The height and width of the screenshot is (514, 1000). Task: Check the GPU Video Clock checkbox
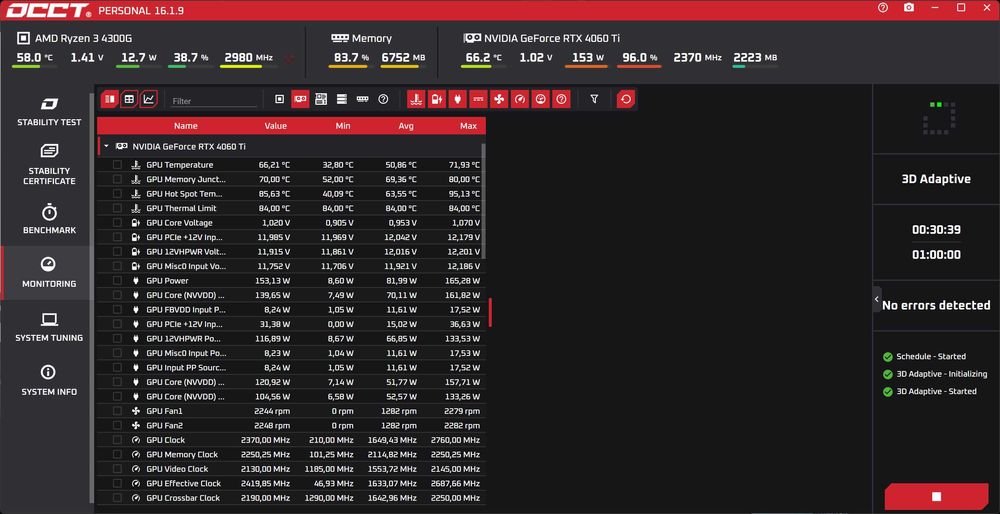coord(117,469)
